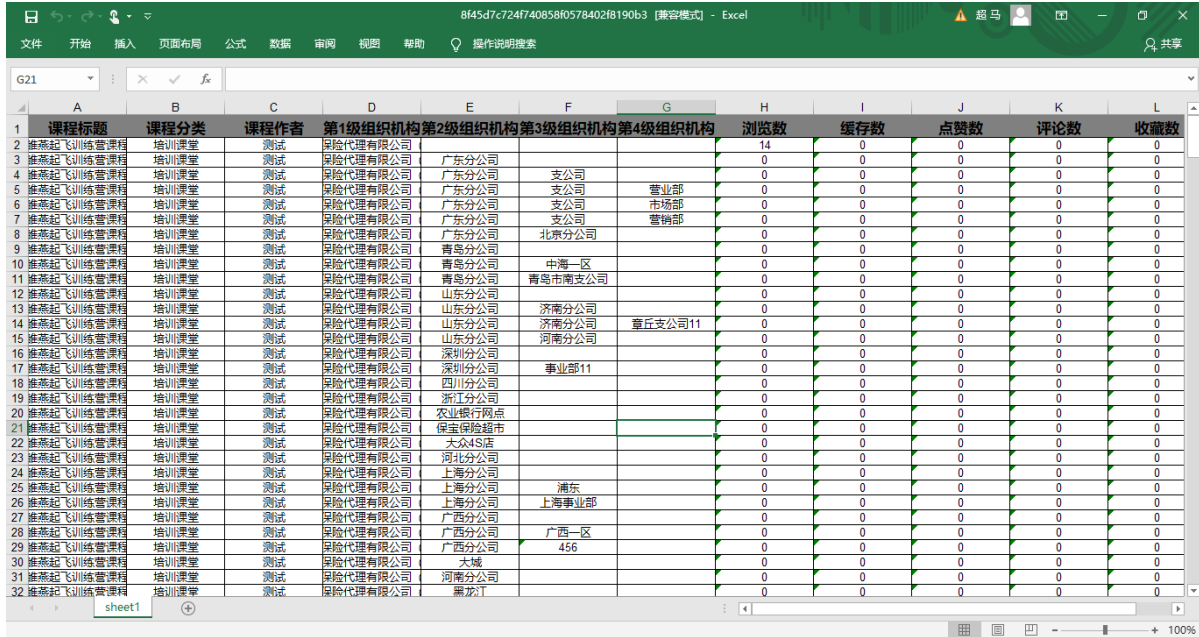Open the 文件 menu
This screenshot has width=1199, height=637.
tap(31, 44)
